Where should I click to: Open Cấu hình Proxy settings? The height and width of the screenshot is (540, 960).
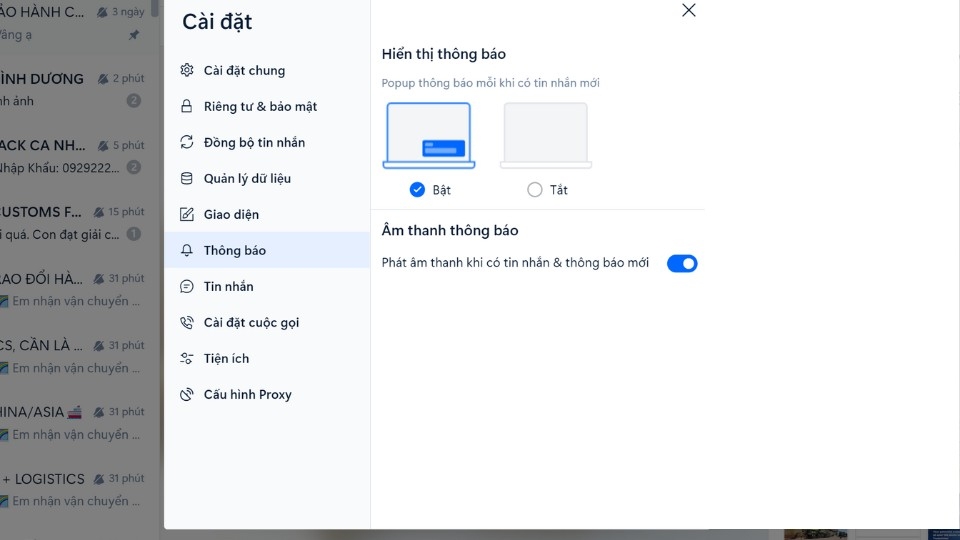click(267, 394)
